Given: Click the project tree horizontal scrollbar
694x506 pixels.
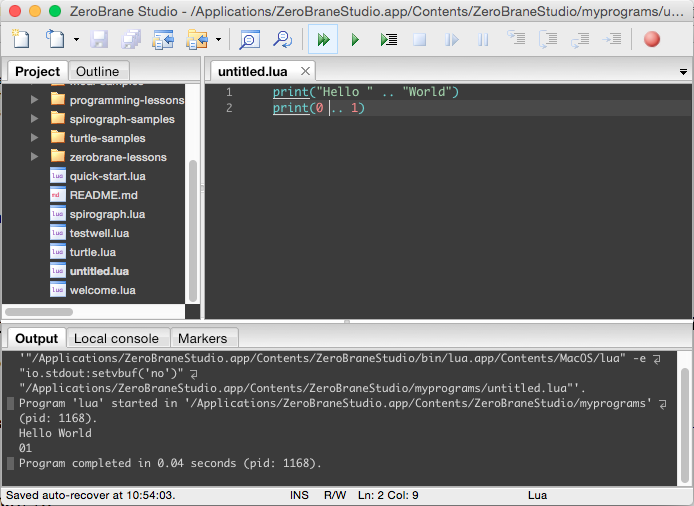Looking at the screenshot, I should [x=39, y=312].
